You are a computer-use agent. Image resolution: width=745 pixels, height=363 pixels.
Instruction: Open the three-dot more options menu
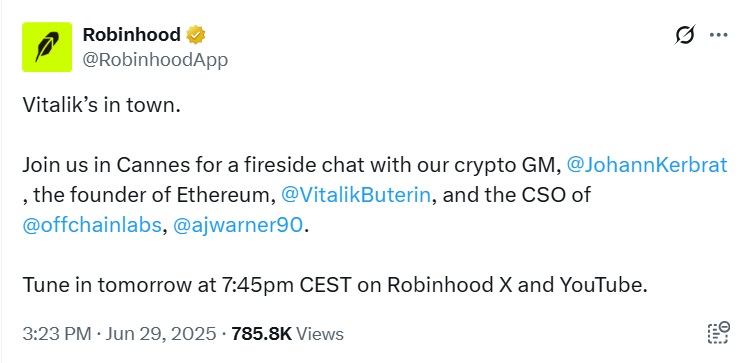click(x=718, y=35)
